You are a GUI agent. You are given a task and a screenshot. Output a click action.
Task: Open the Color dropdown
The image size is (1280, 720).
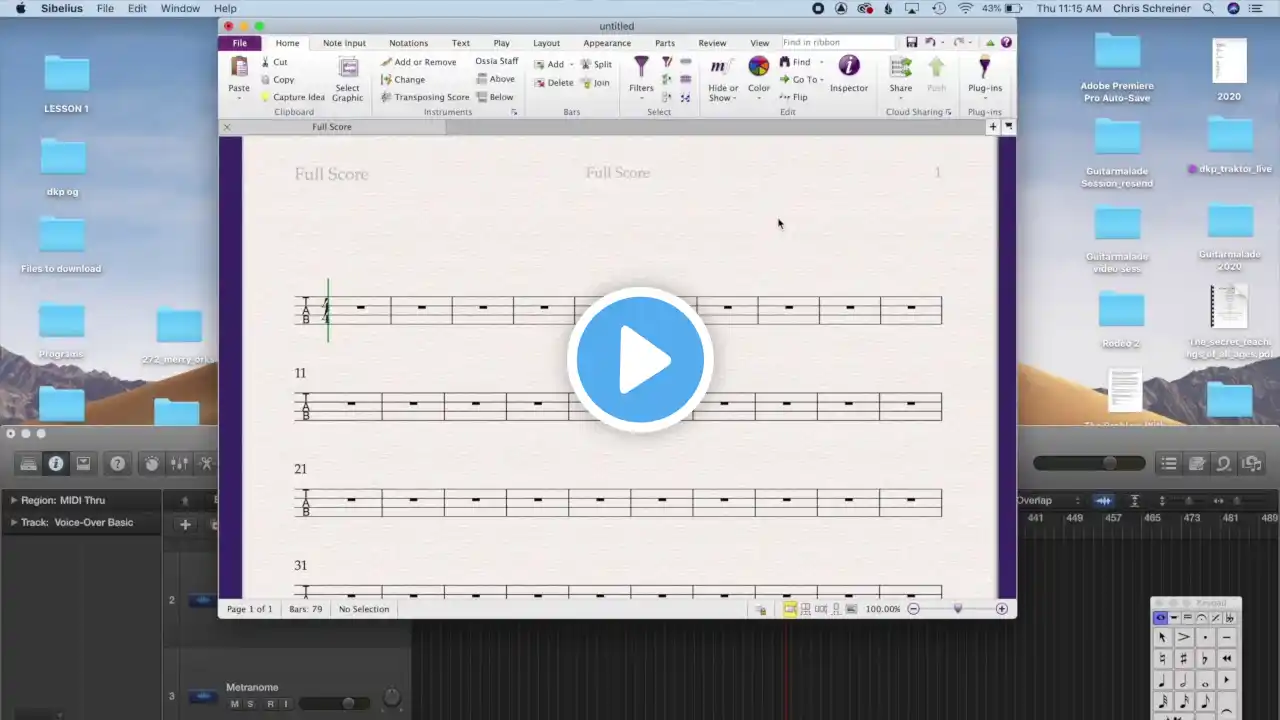[x=759, y=98]
